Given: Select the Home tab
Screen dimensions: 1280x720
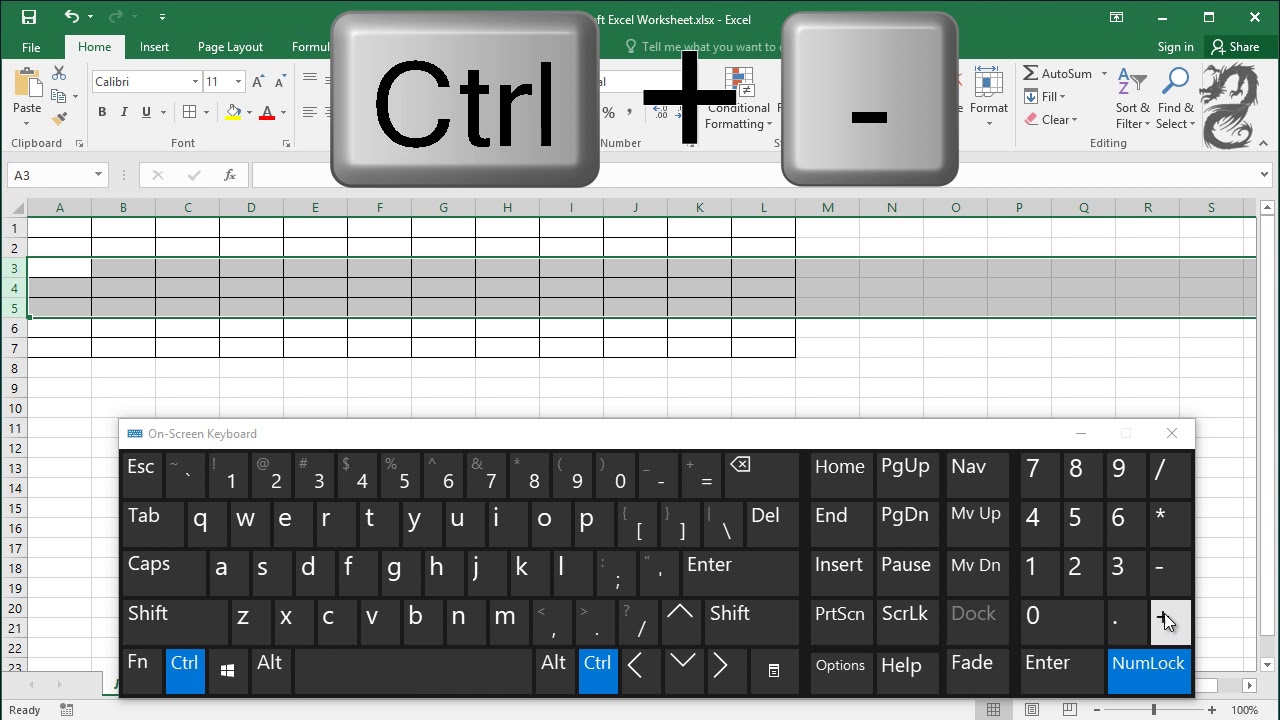Looking at the screenshot, I should 95,47.
